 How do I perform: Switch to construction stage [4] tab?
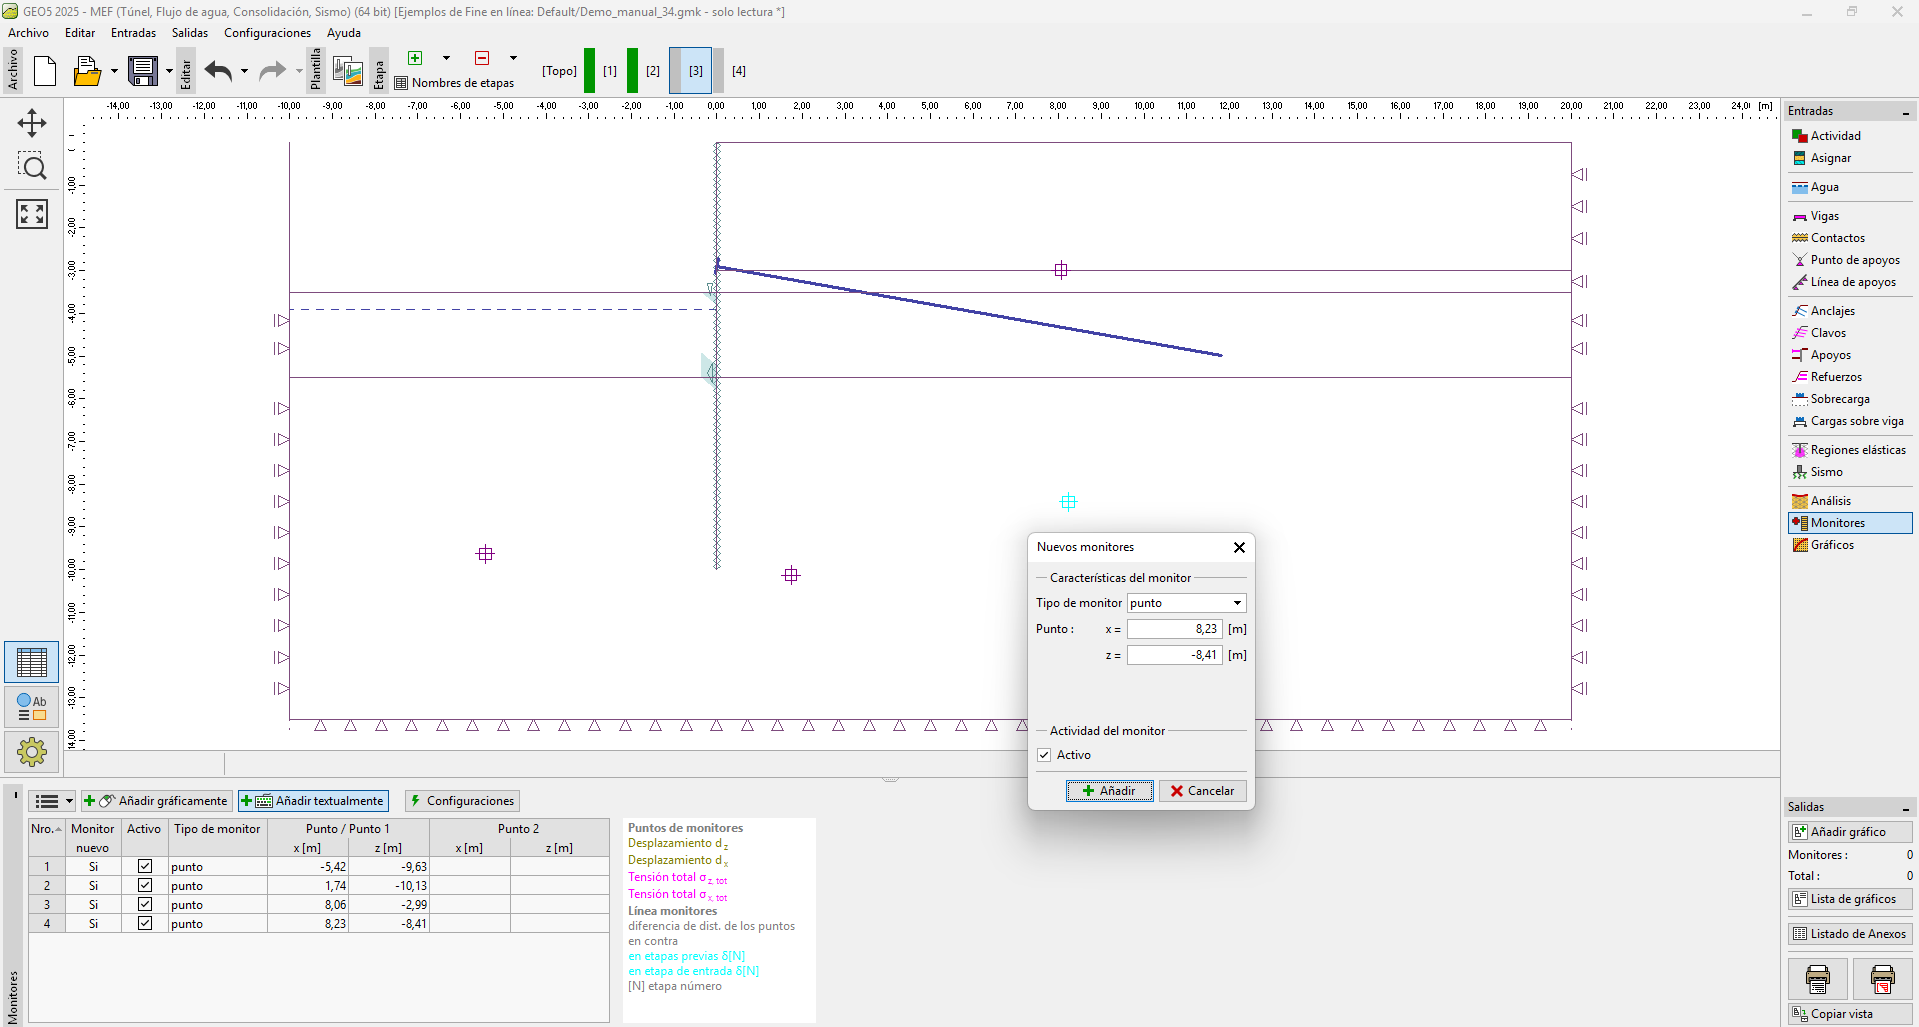(738, 71)
